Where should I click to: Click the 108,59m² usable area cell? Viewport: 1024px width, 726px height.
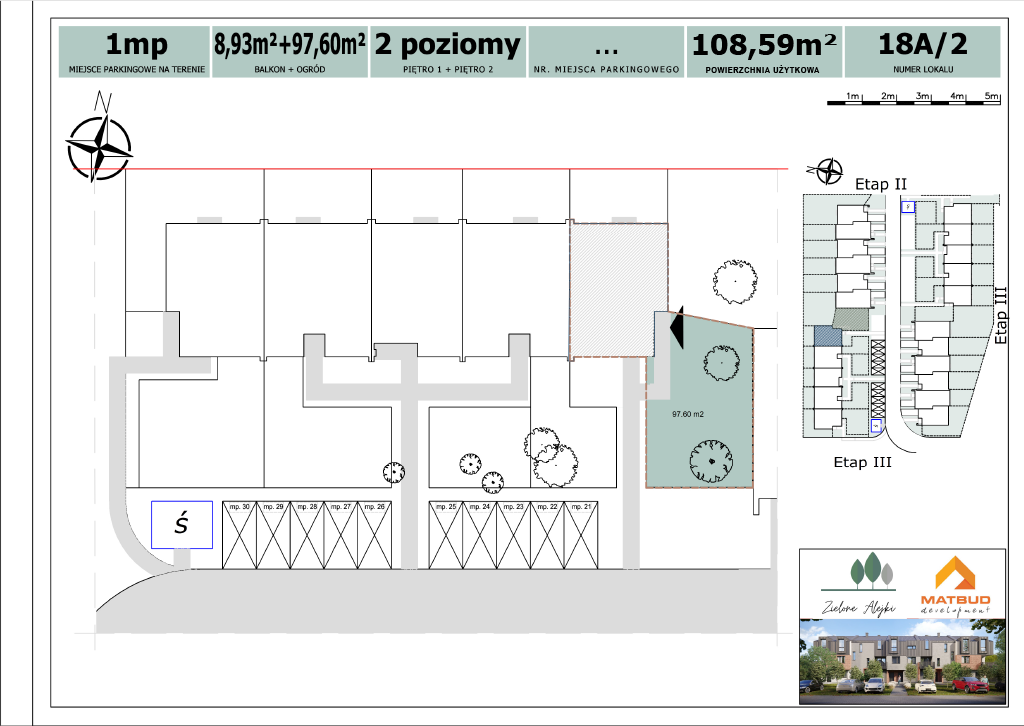[762, 52]
